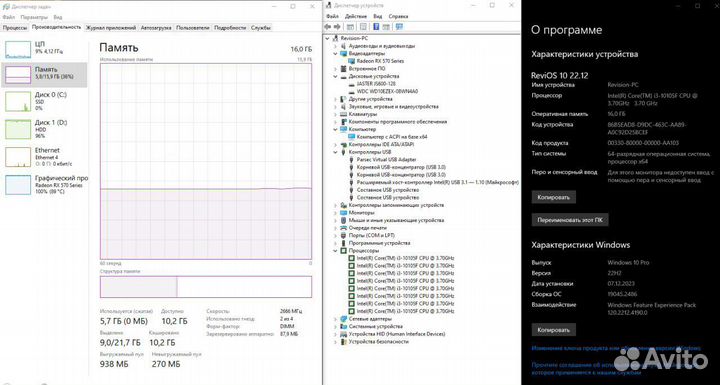Click the Устройства HID category icon
The width and height of the screenshot is (720, 385).
coord(343,334)
